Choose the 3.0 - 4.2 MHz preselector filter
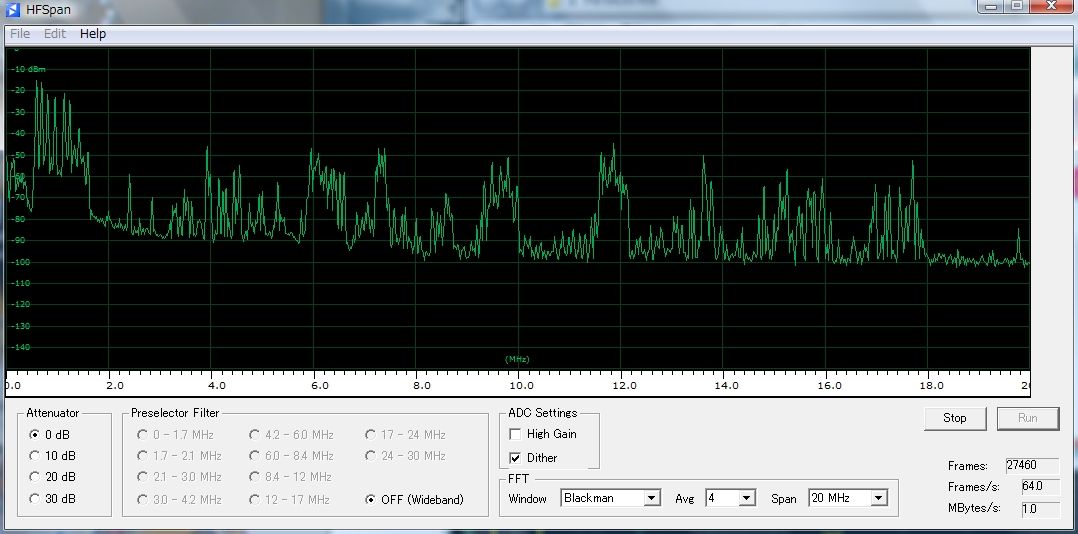This screenshot has width=1078, height=534. click(x=179, y=499)
